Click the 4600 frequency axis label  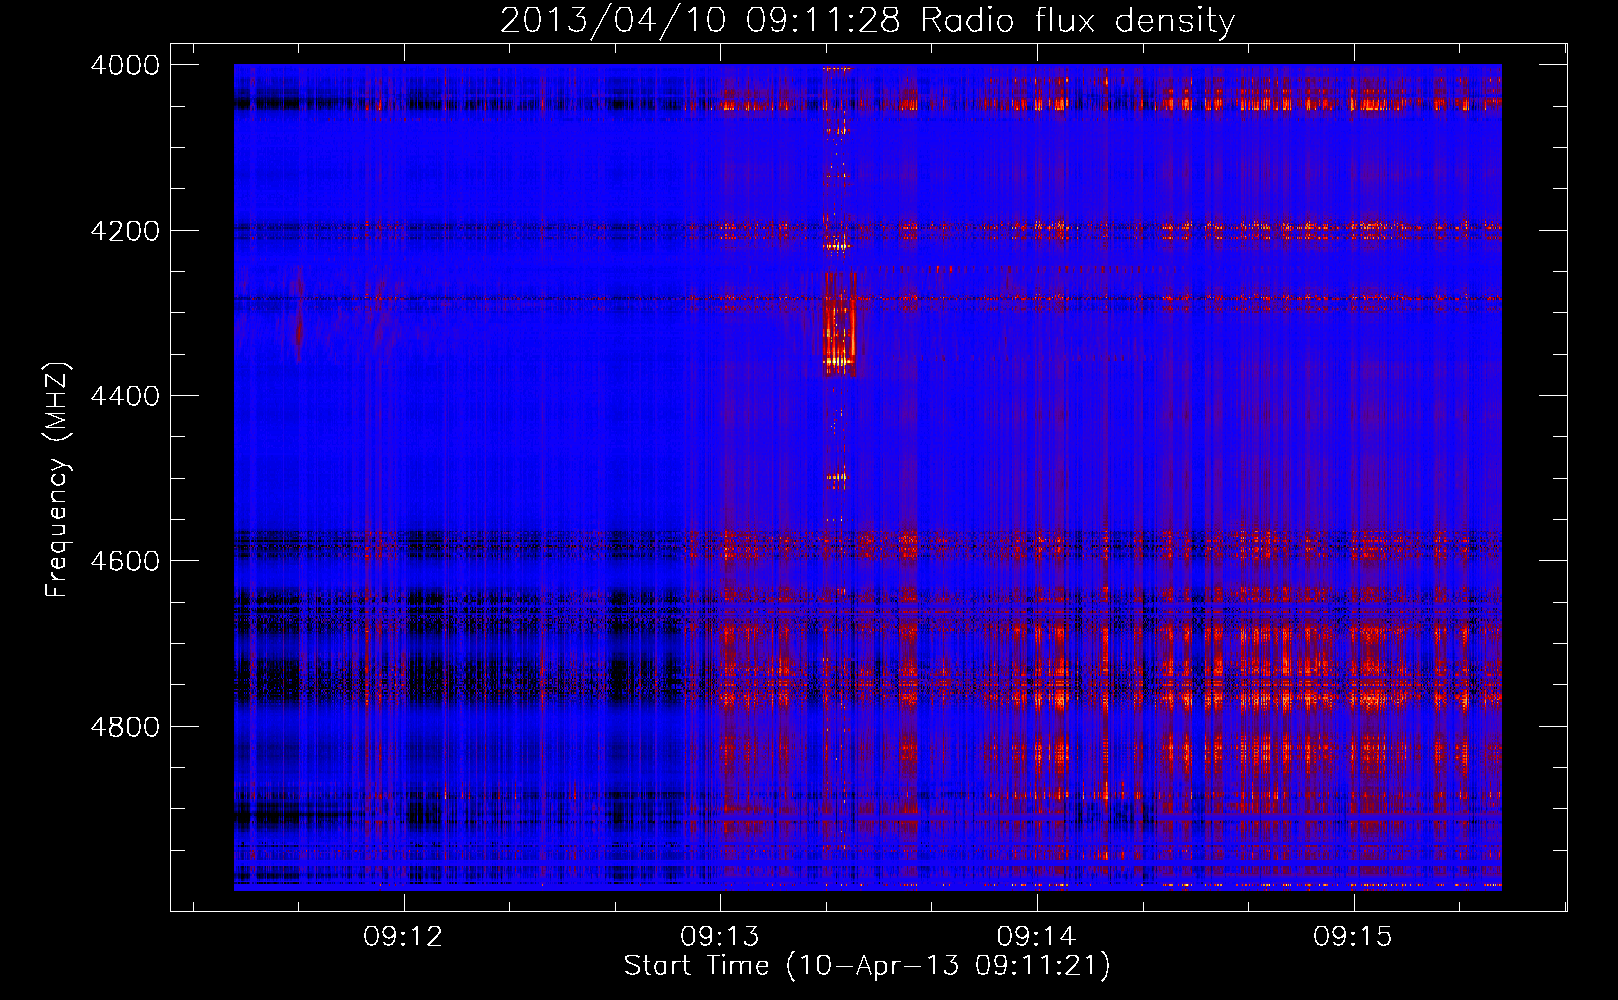coord(124,561)
